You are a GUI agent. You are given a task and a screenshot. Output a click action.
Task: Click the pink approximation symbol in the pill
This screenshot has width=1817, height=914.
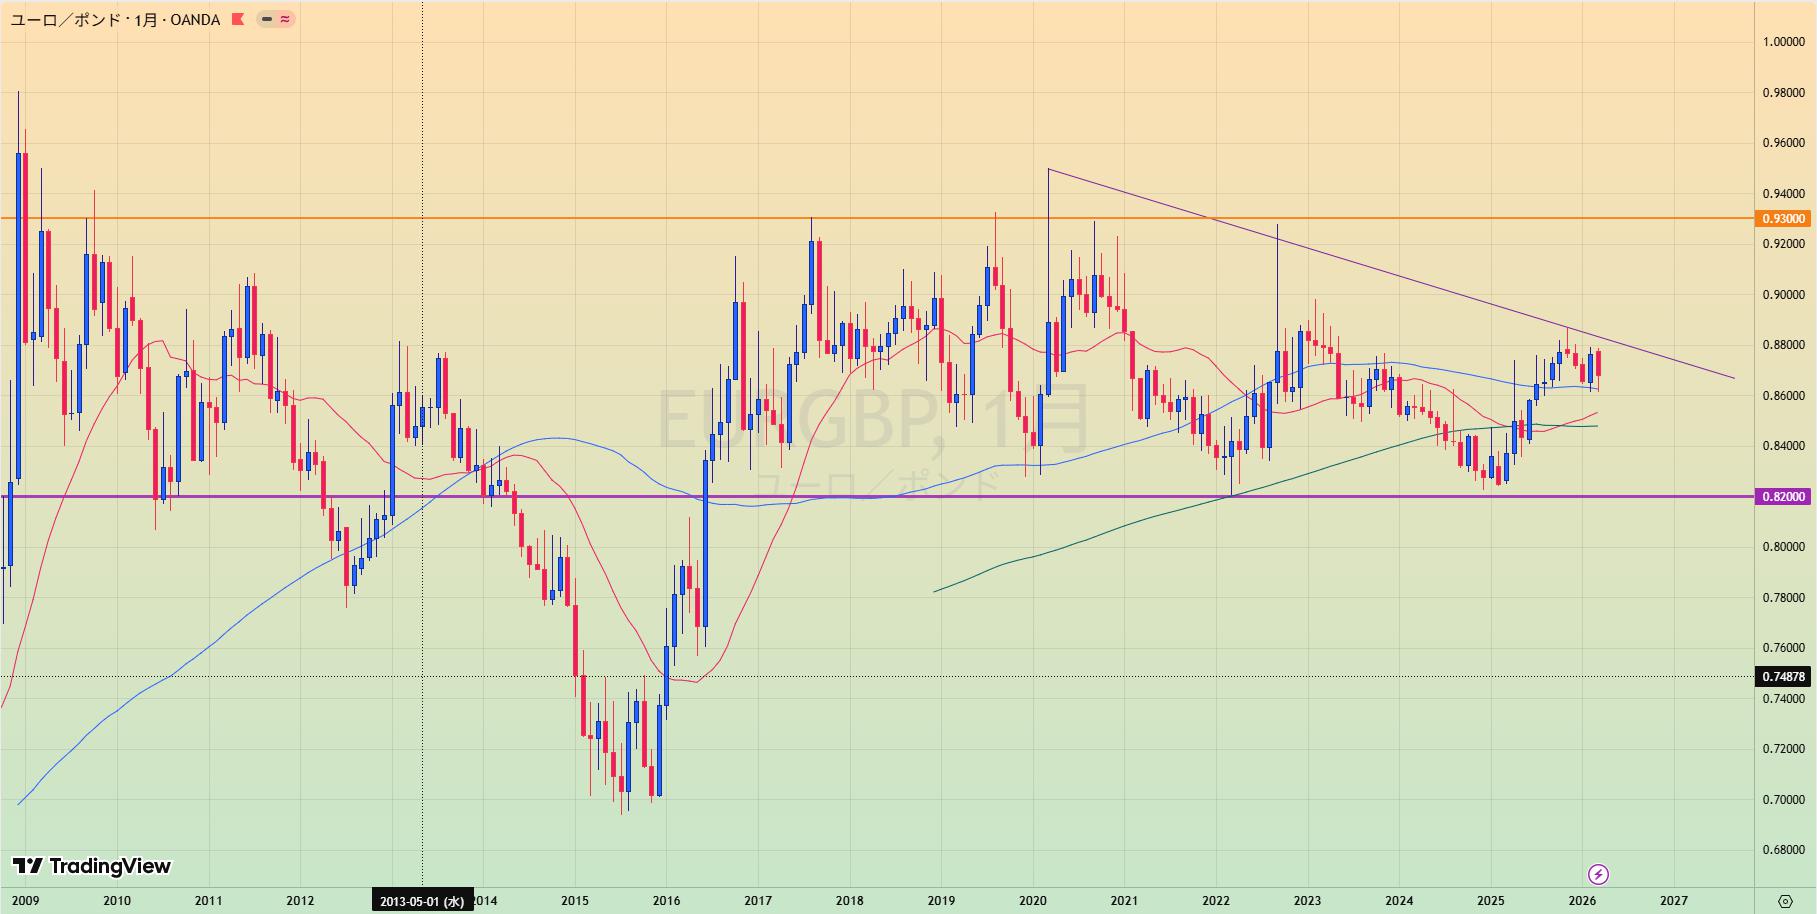pyautogui.click(x=285, y=19)
